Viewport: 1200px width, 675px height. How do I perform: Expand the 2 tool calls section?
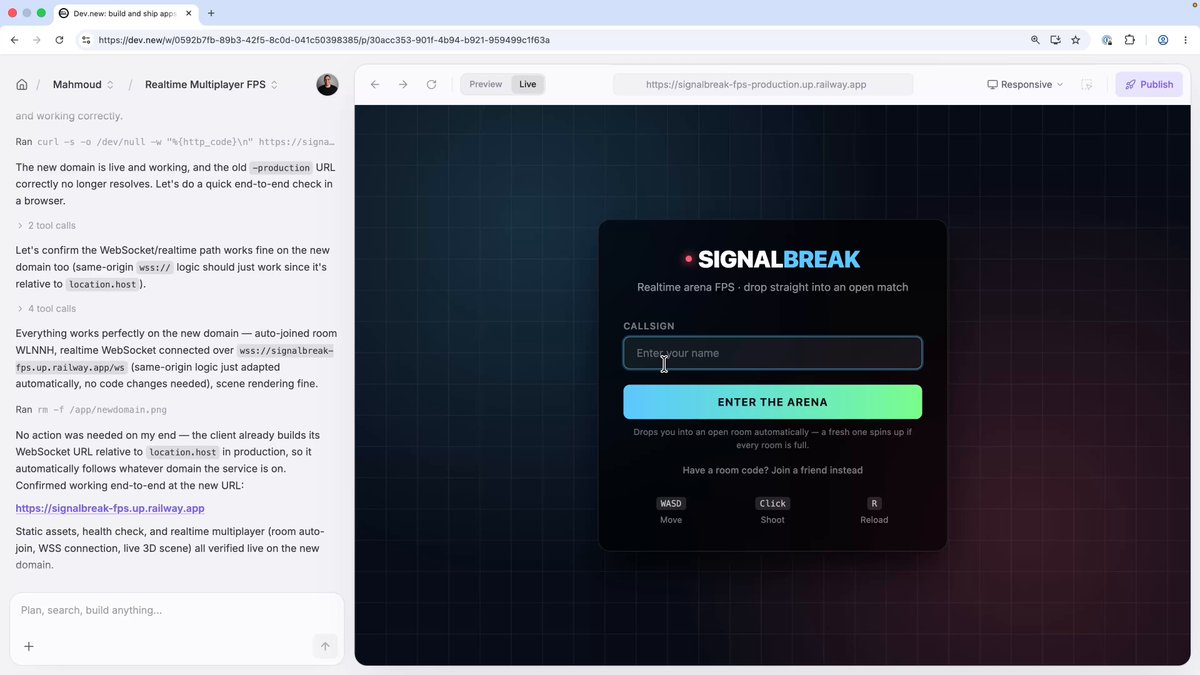tap(46, 226)
